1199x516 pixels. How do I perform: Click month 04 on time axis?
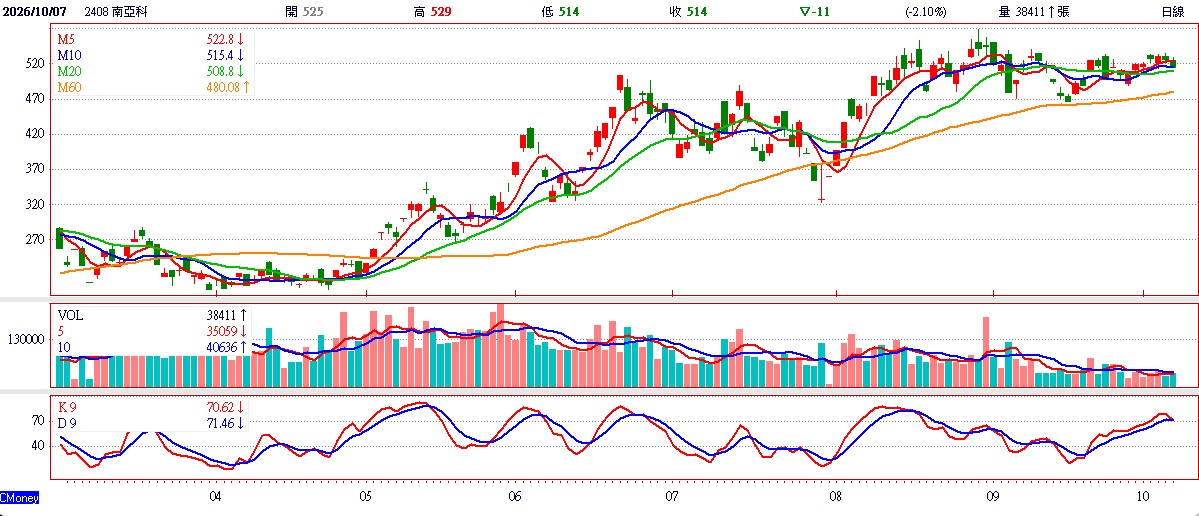point(216,496)
